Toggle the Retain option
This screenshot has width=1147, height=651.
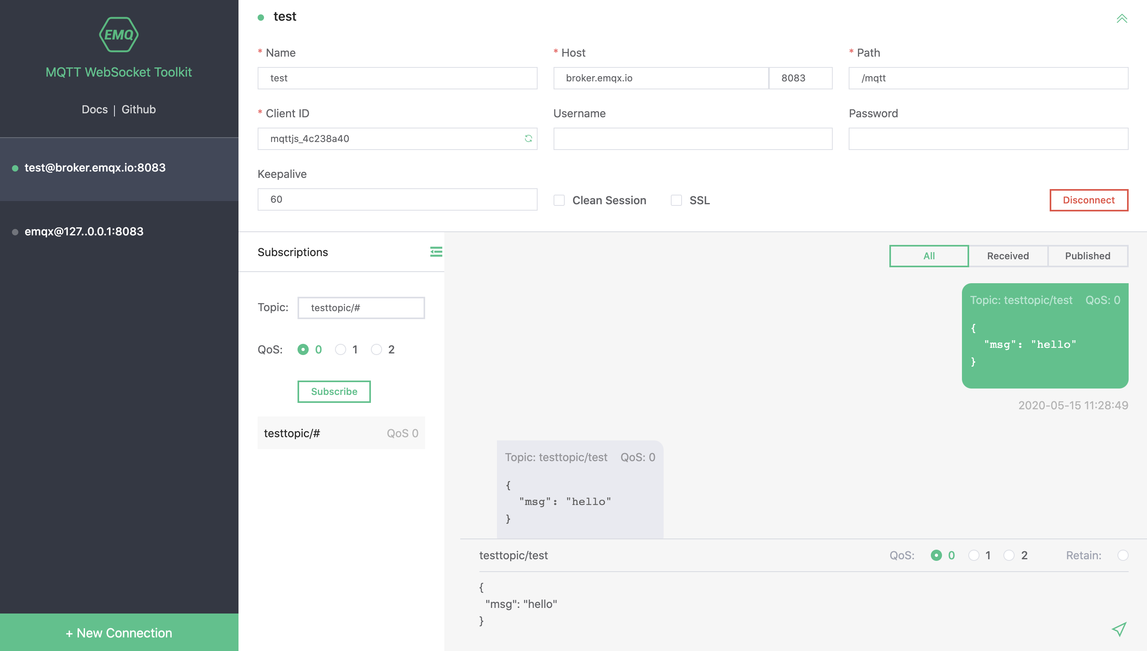[x=1123, y=555]
